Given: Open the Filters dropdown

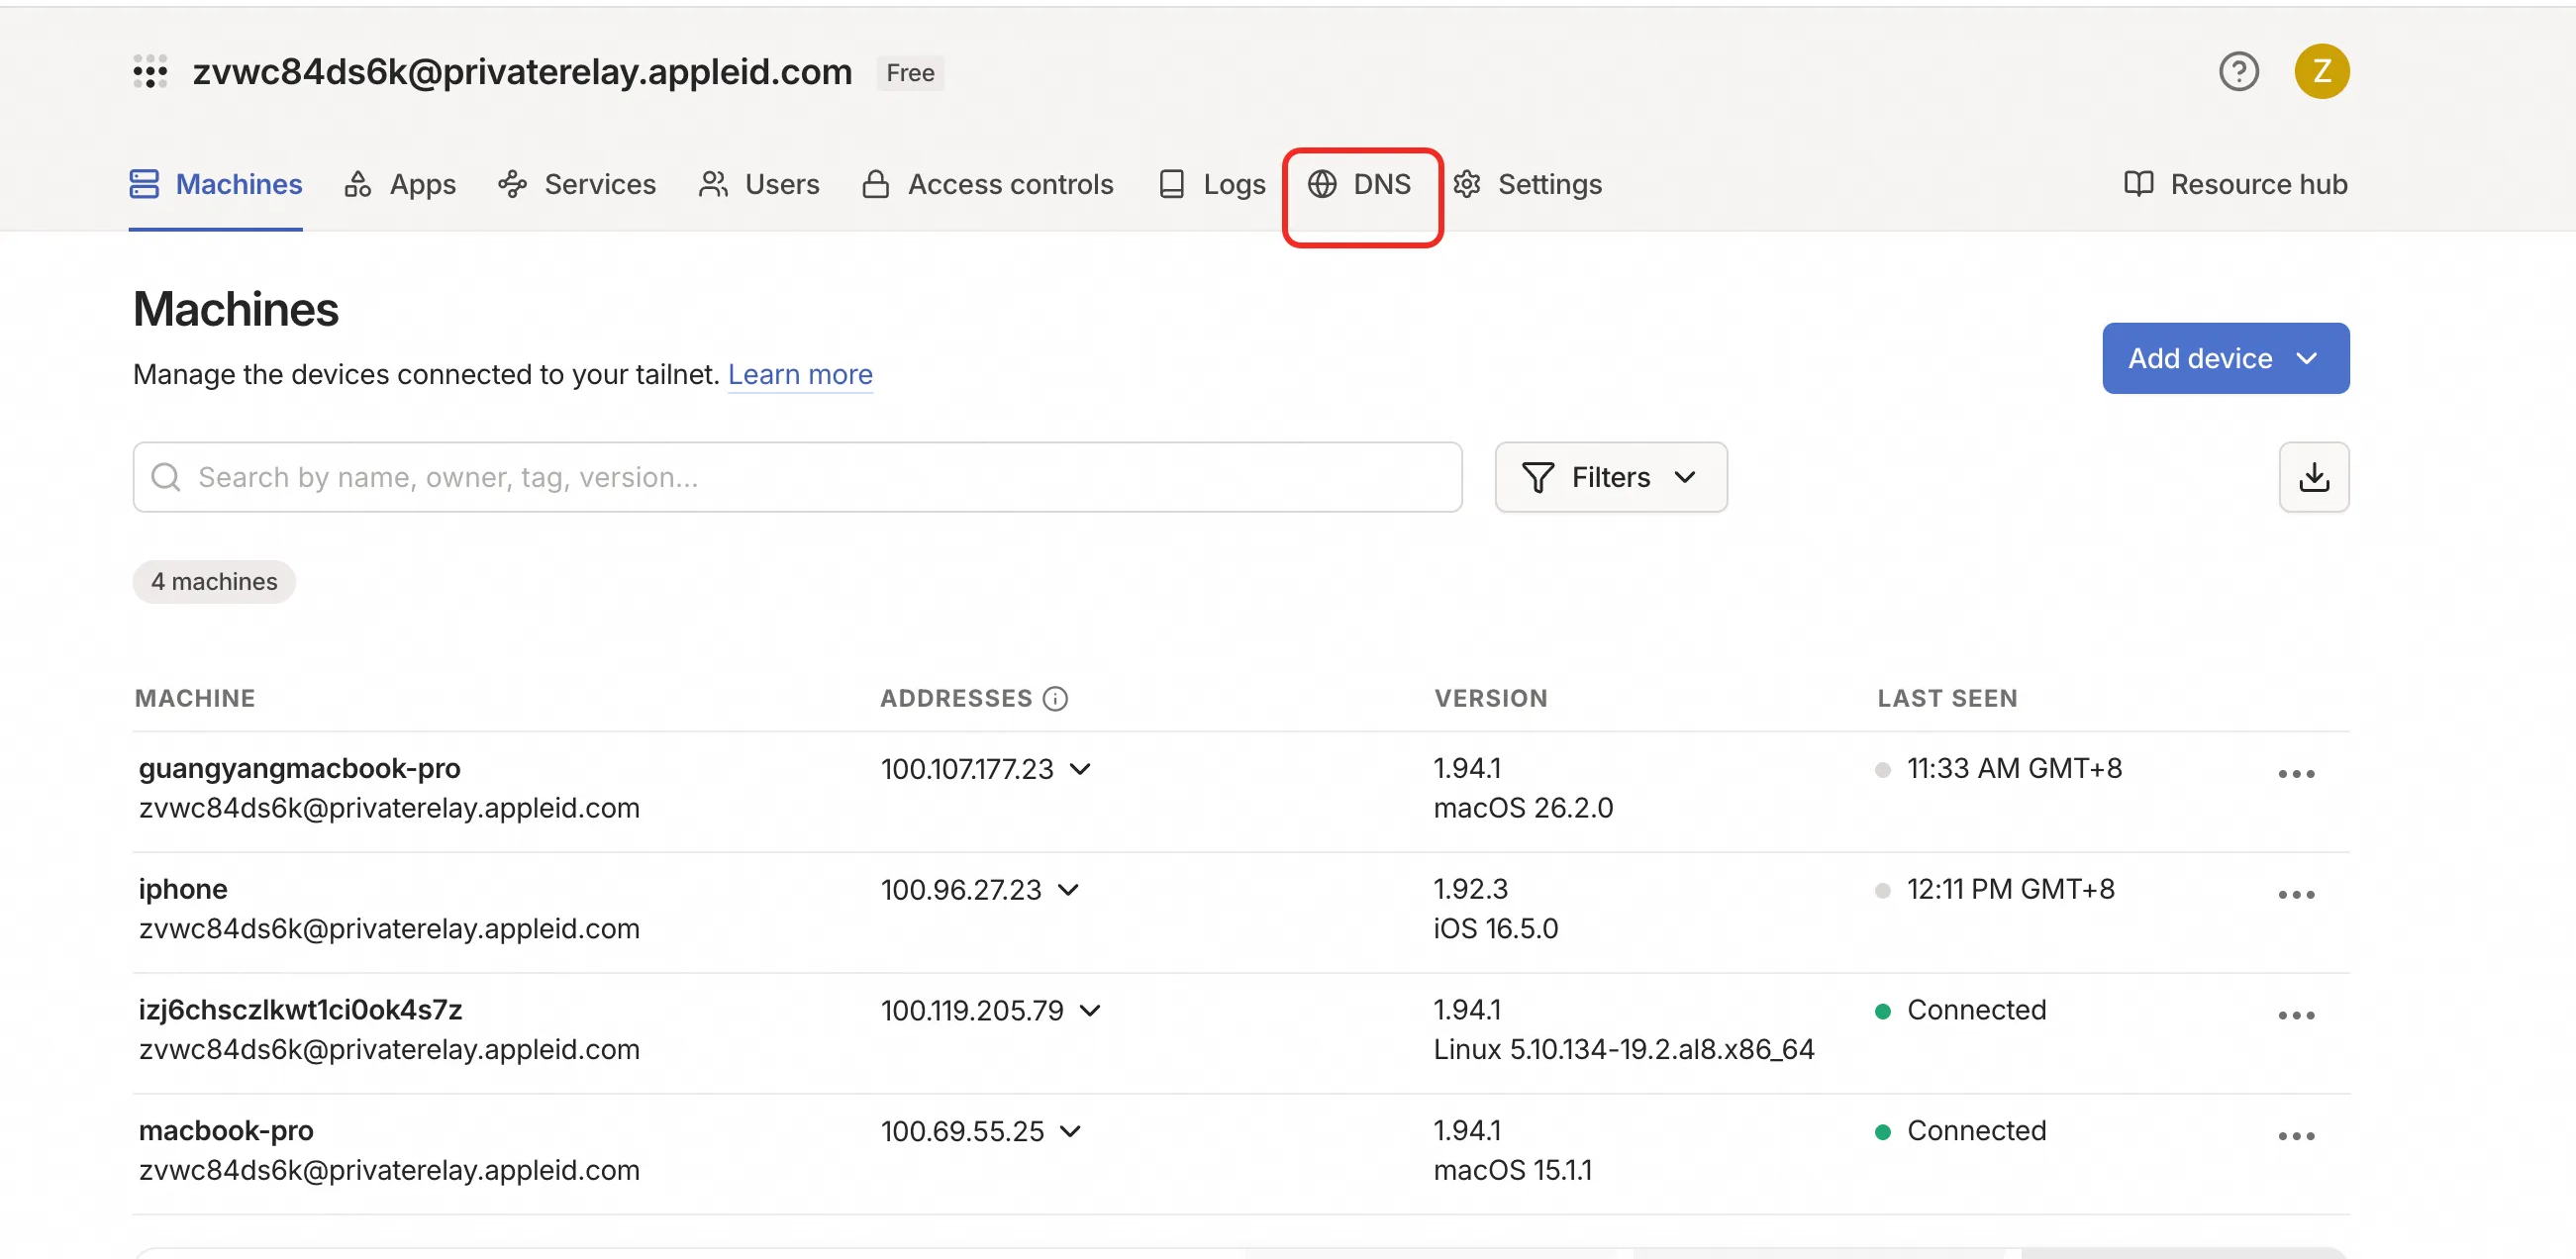Looking at the screenshot, I should (x=1610, y=477).
